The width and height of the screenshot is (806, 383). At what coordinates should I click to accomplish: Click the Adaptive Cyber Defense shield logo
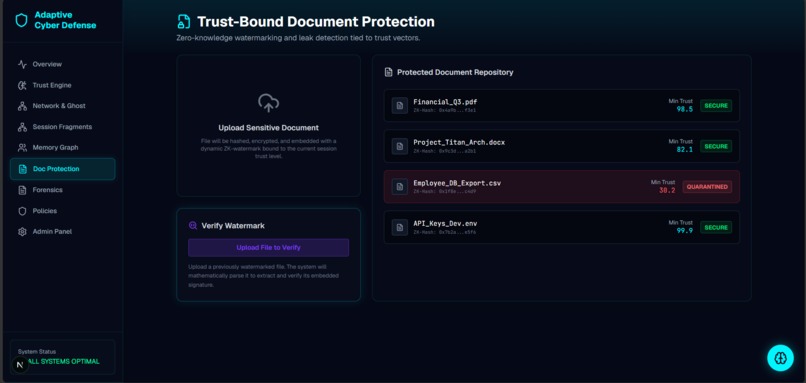point(22,21)
